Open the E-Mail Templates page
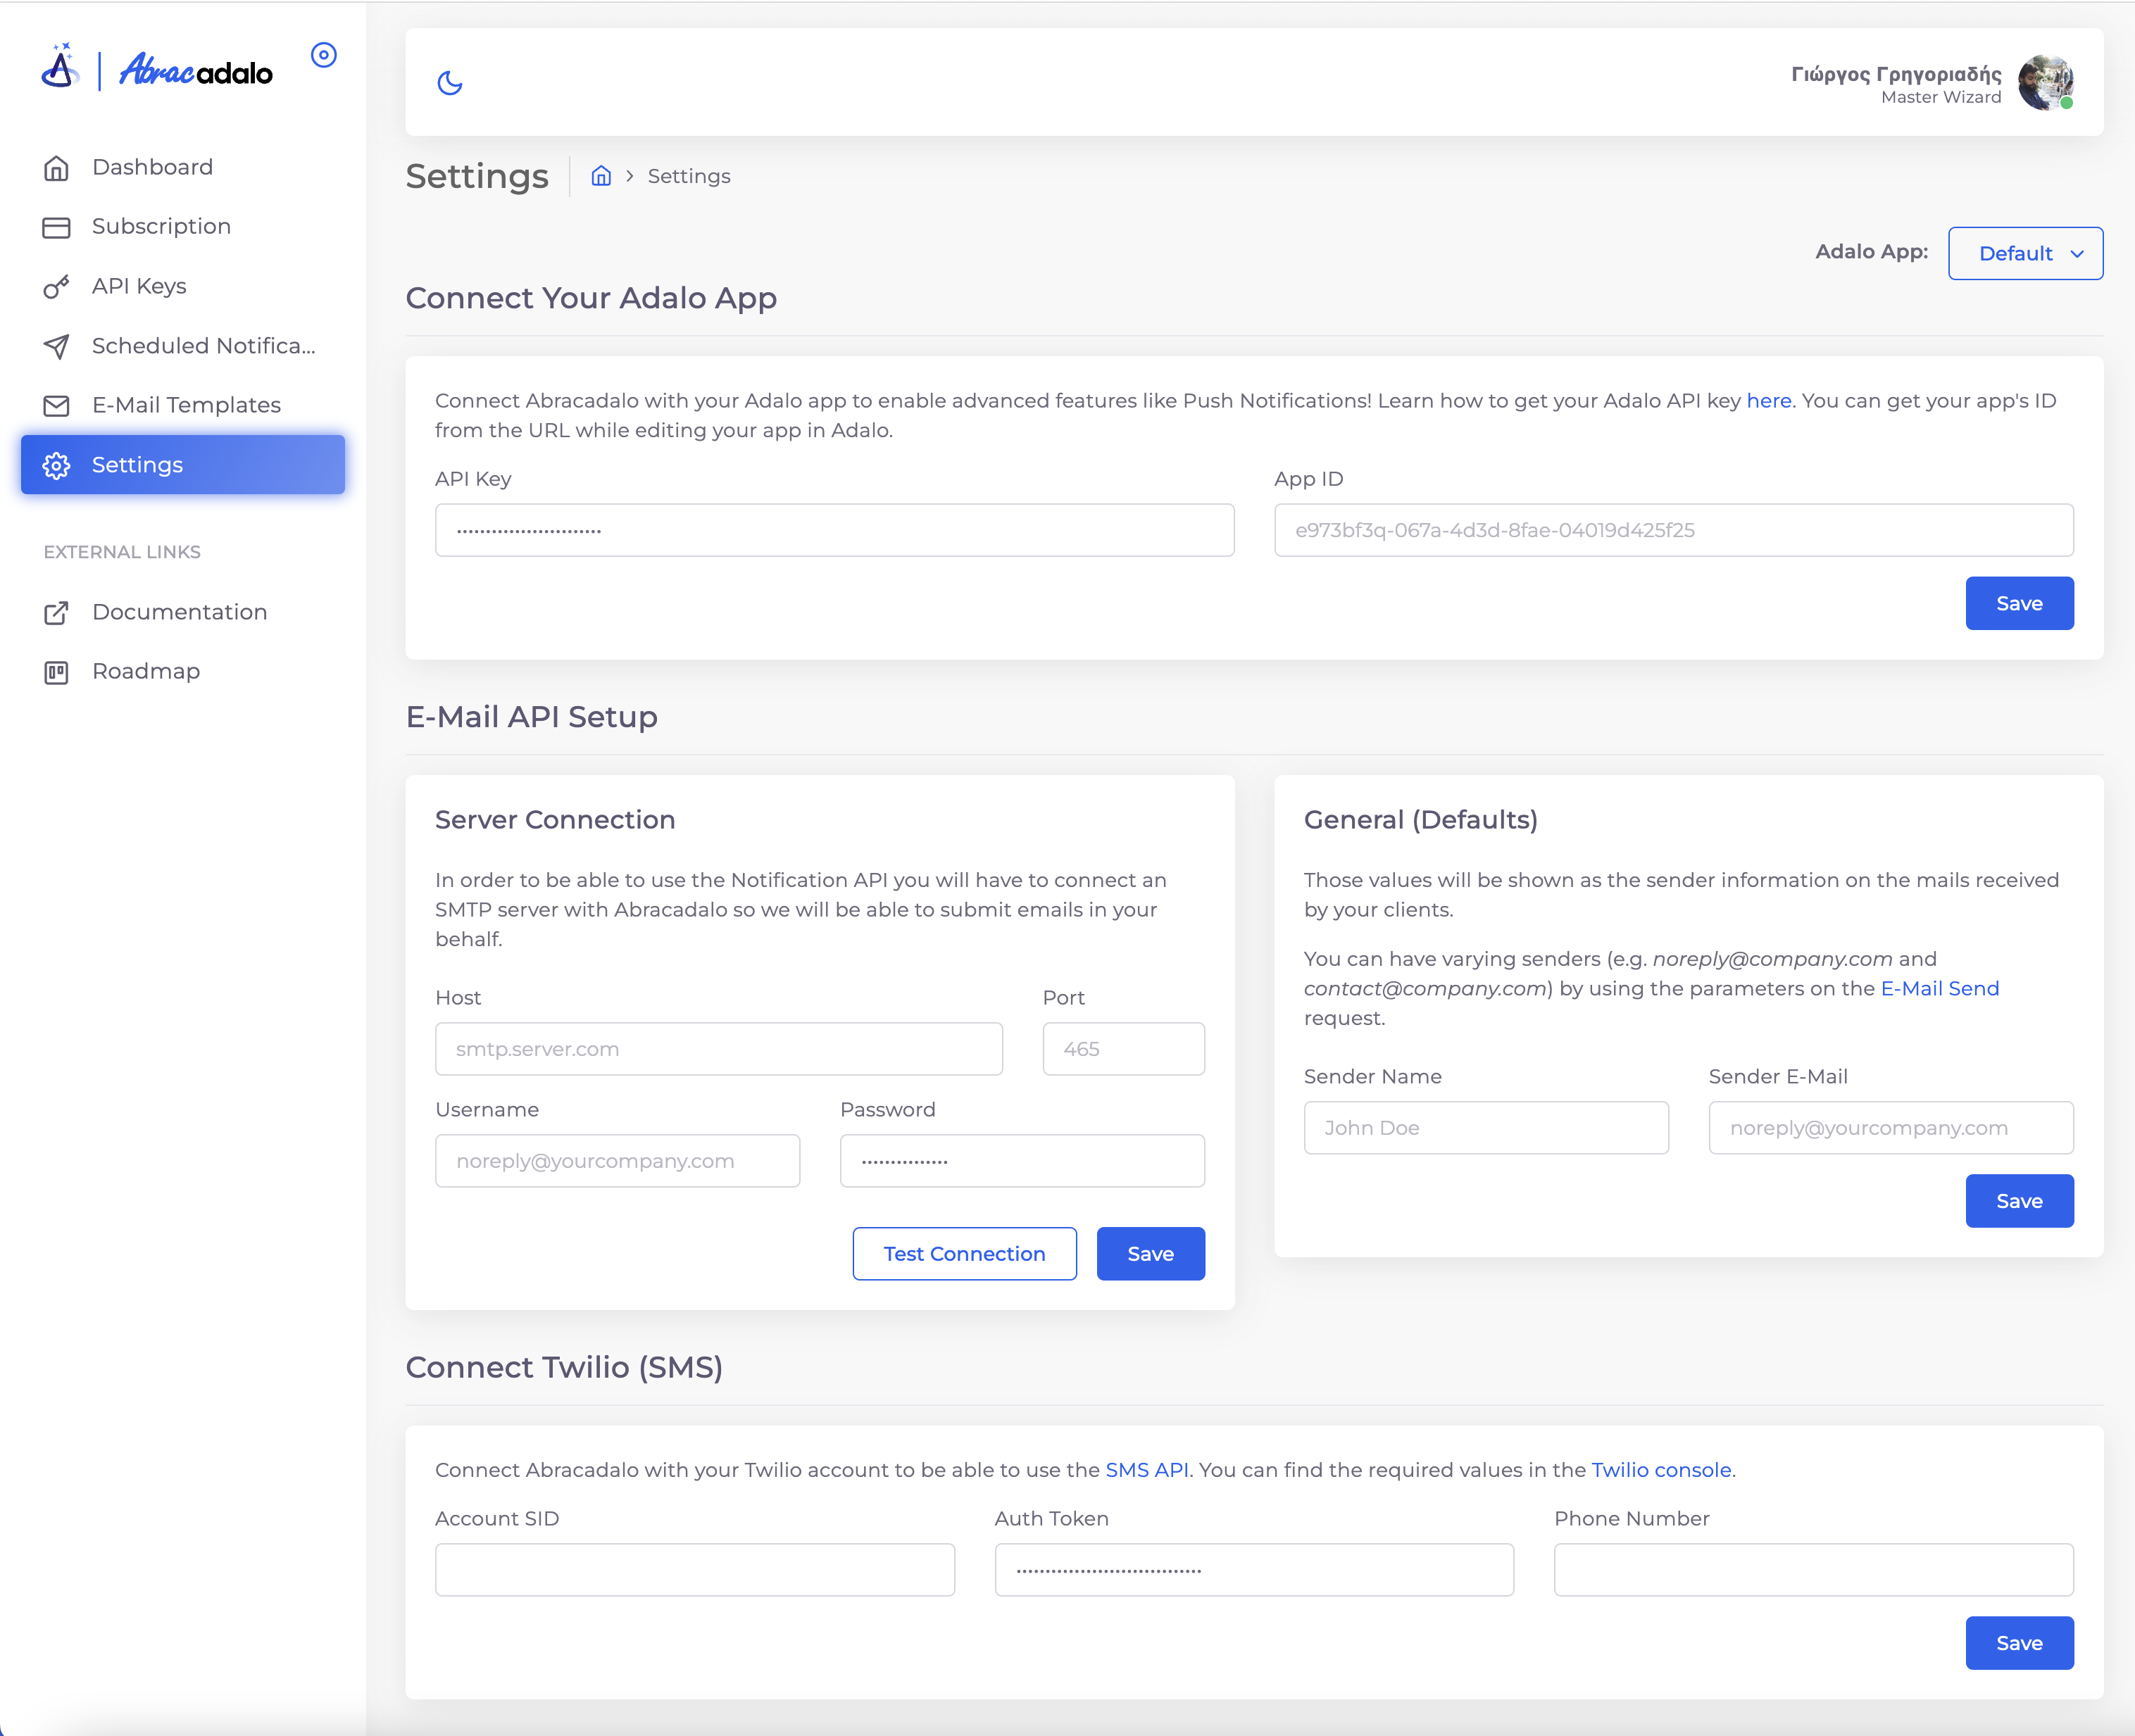Viewport: 2135px width, 1736px height. (186, 405)
